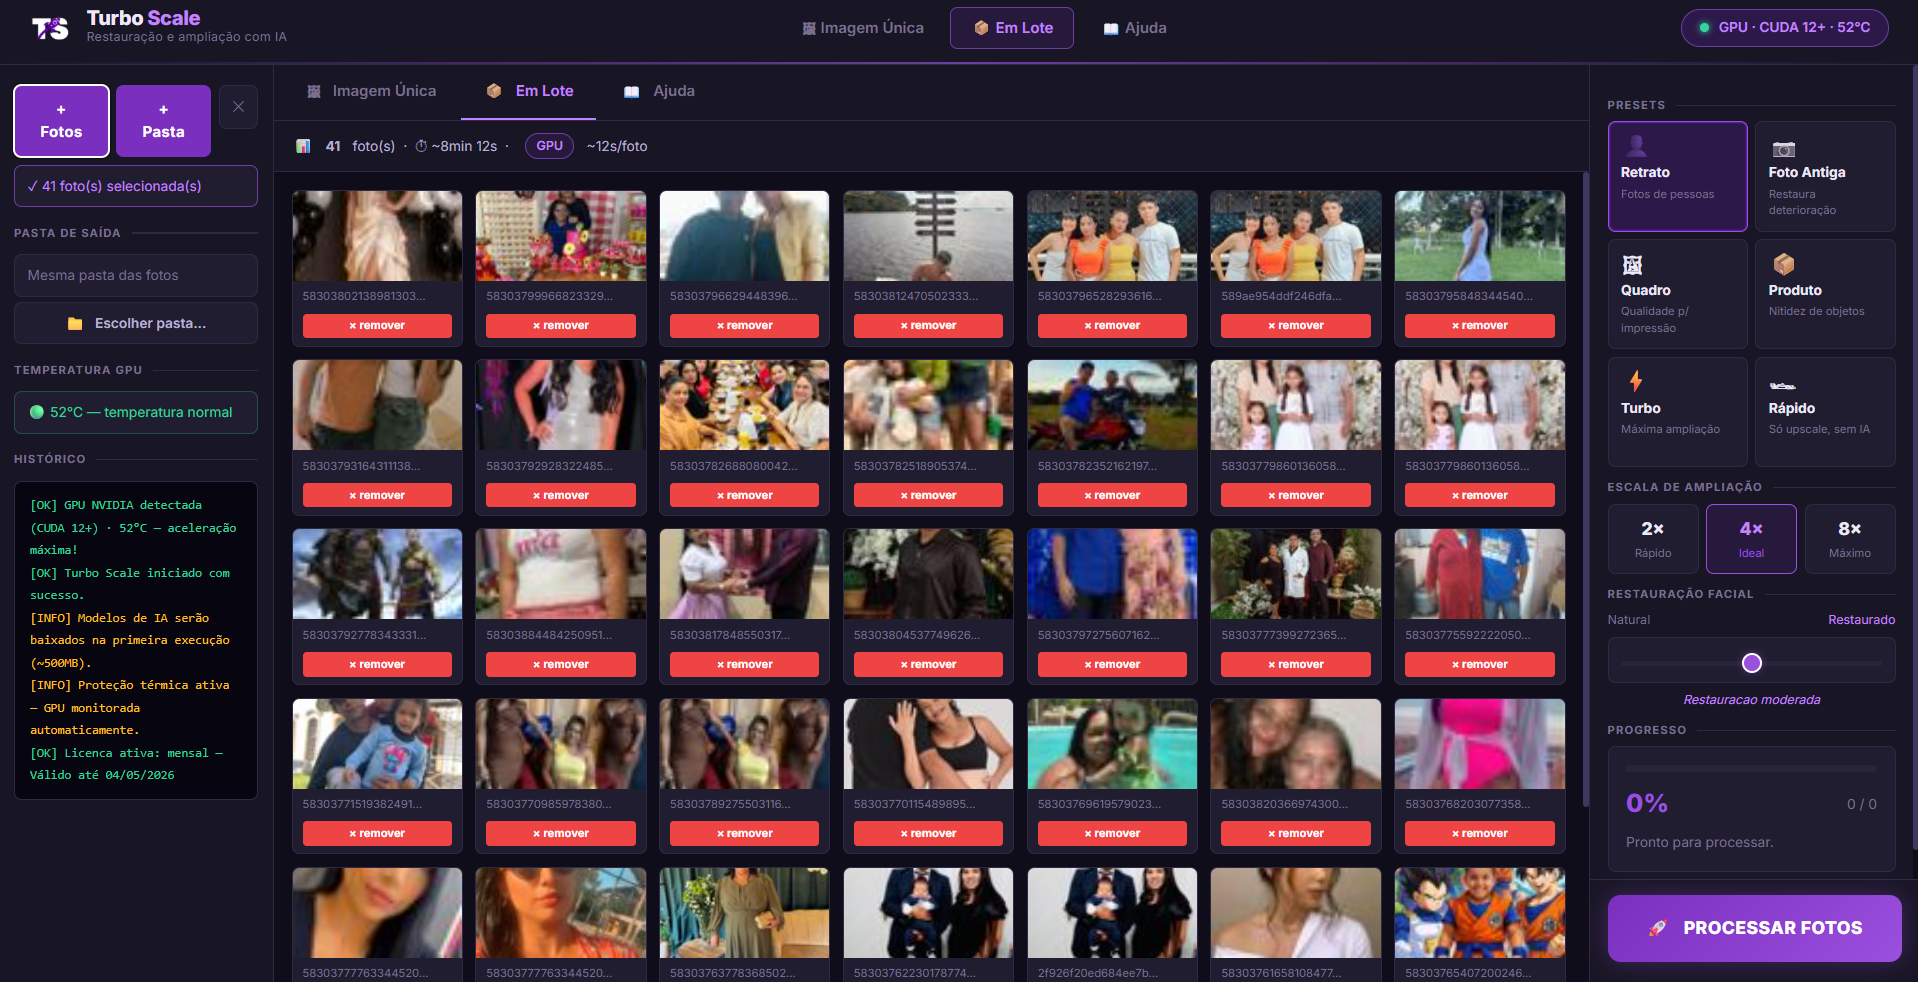1918x982 pixels.
Task: Click the Turbo Scale TS logo
Action: 50,28
